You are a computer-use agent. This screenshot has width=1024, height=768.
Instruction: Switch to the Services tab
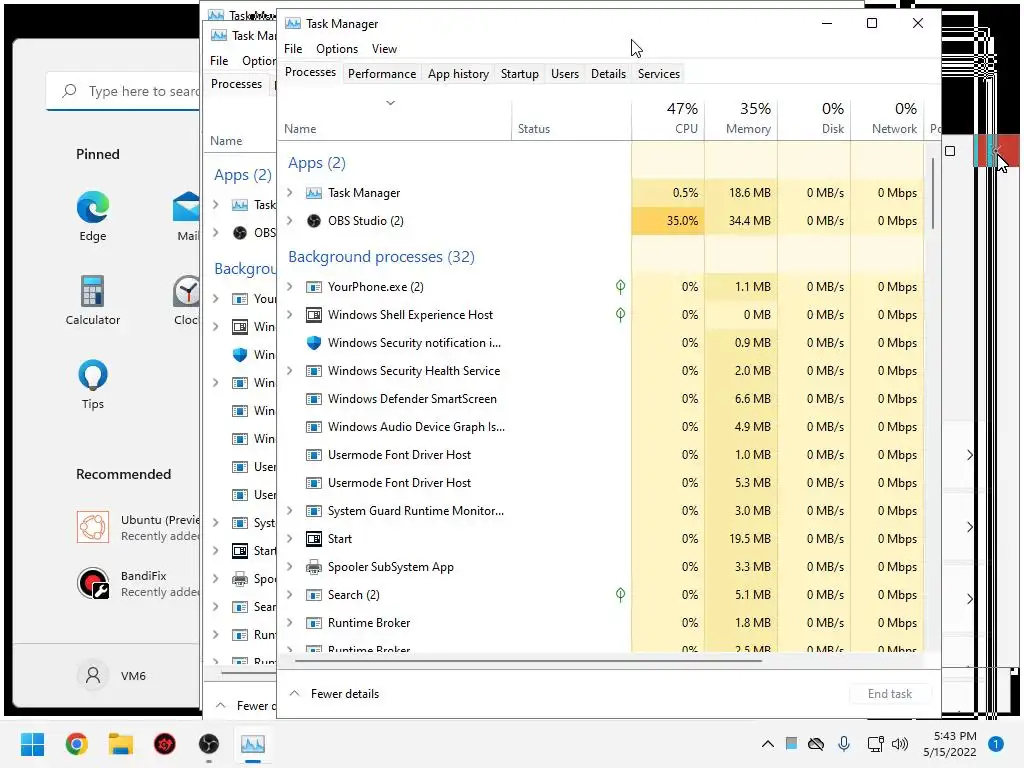click(659, 74)
